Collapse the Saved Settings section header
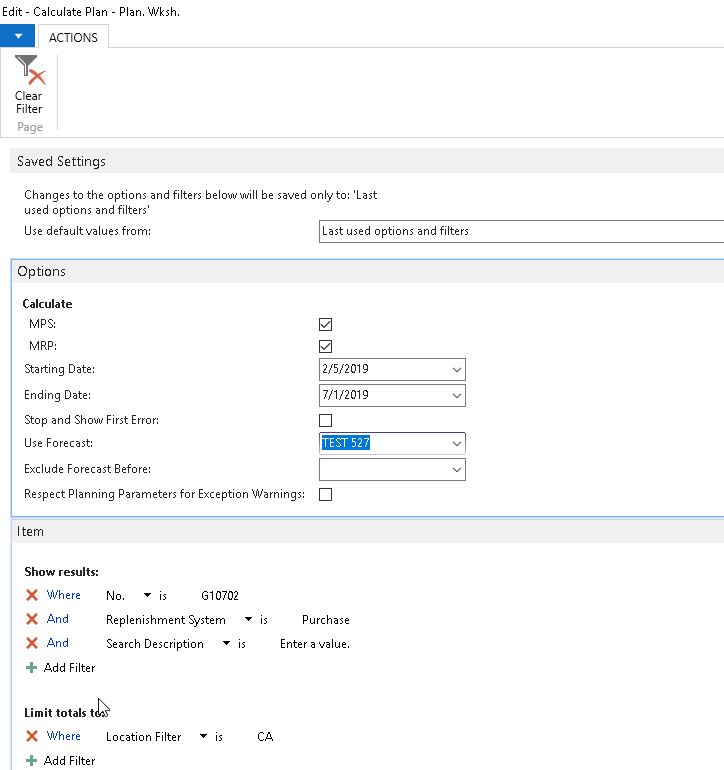Image resolution: width=724 pixels, height=770 pixels. [x=61, y=161]
